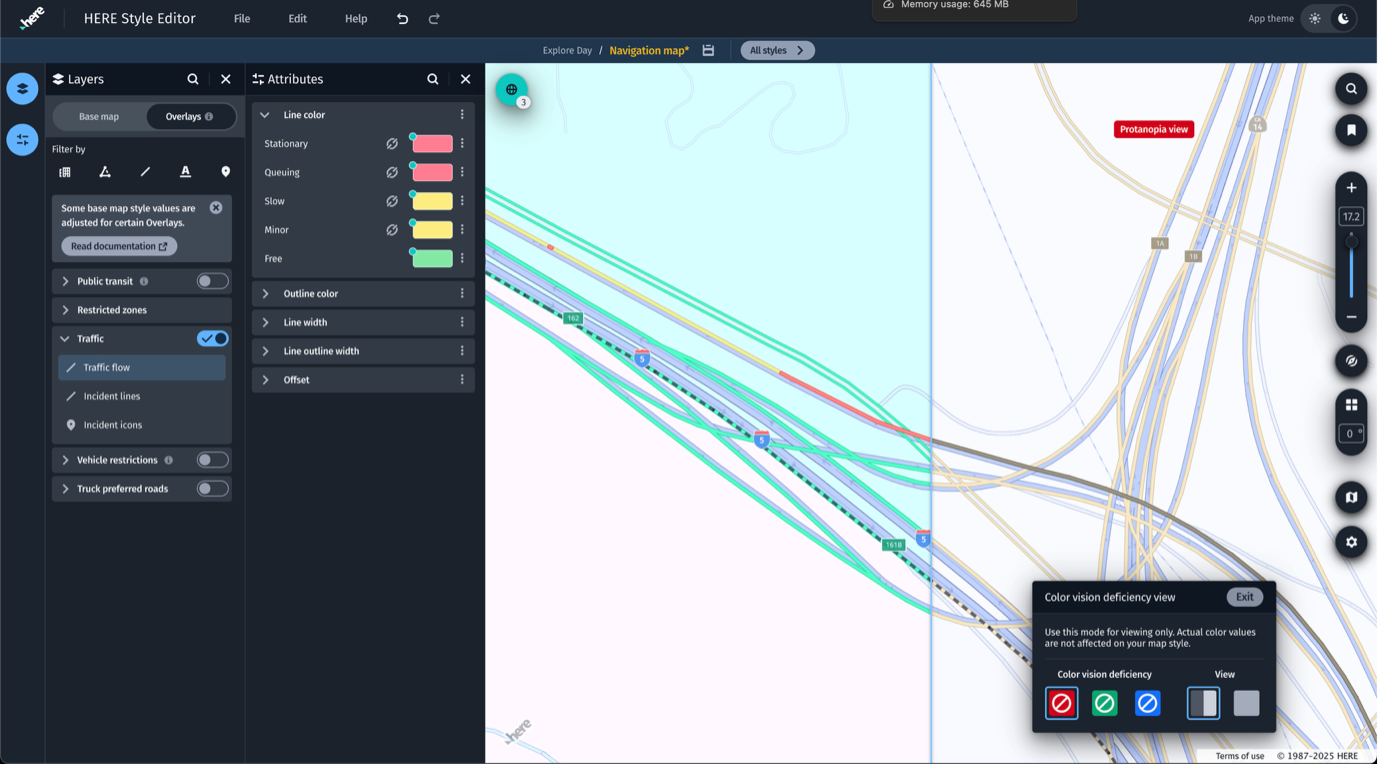Toggle the Truck preferred roads switch

(x=213, y=490)
